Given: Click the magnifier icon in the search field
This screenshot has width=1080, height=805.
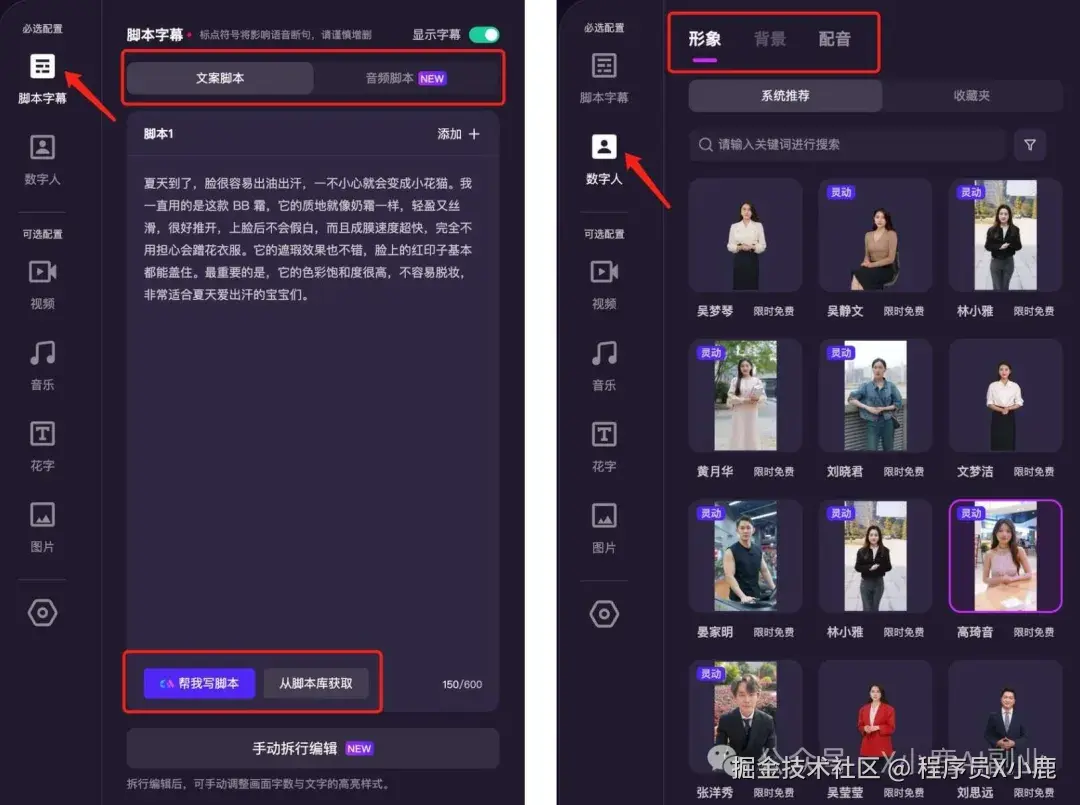Looking at the screenshot, I should pyautogui.click(x=706, y=145).
